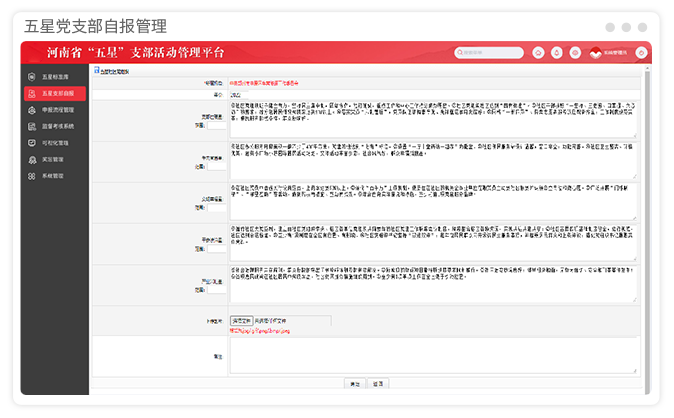Click the notification bell icon in header
Screen dimensions: 674x418
point(557,53)
